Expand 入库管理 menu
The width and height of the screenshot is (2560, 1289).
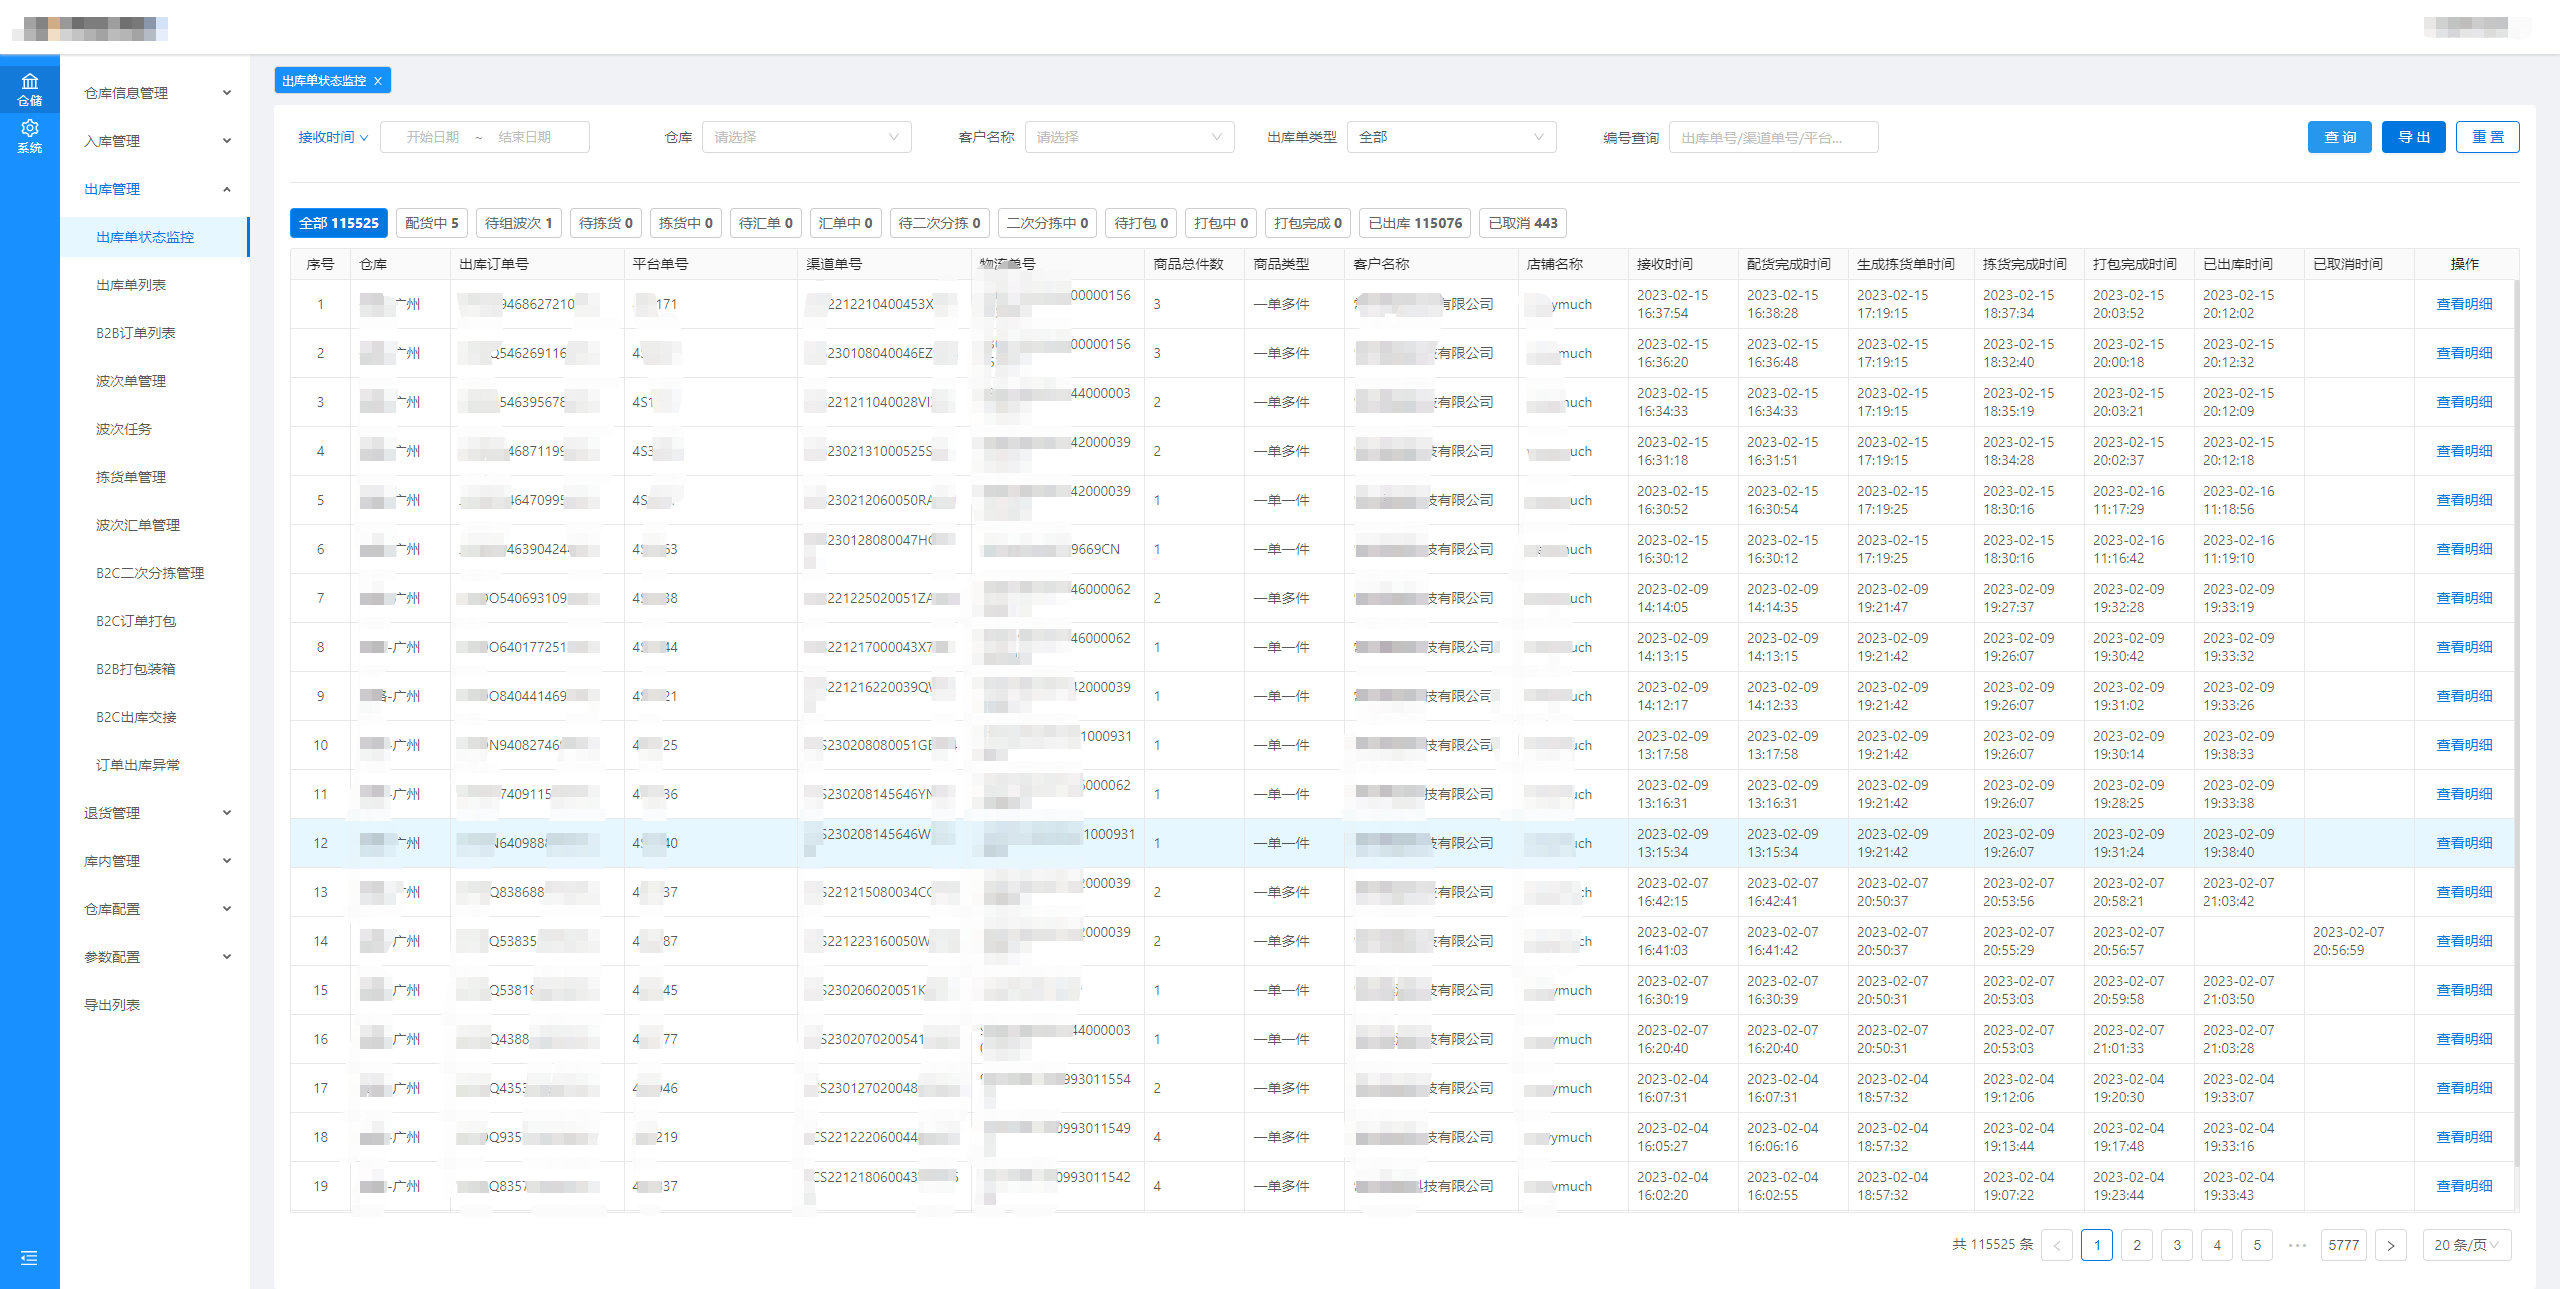click(x=155, y=141)
